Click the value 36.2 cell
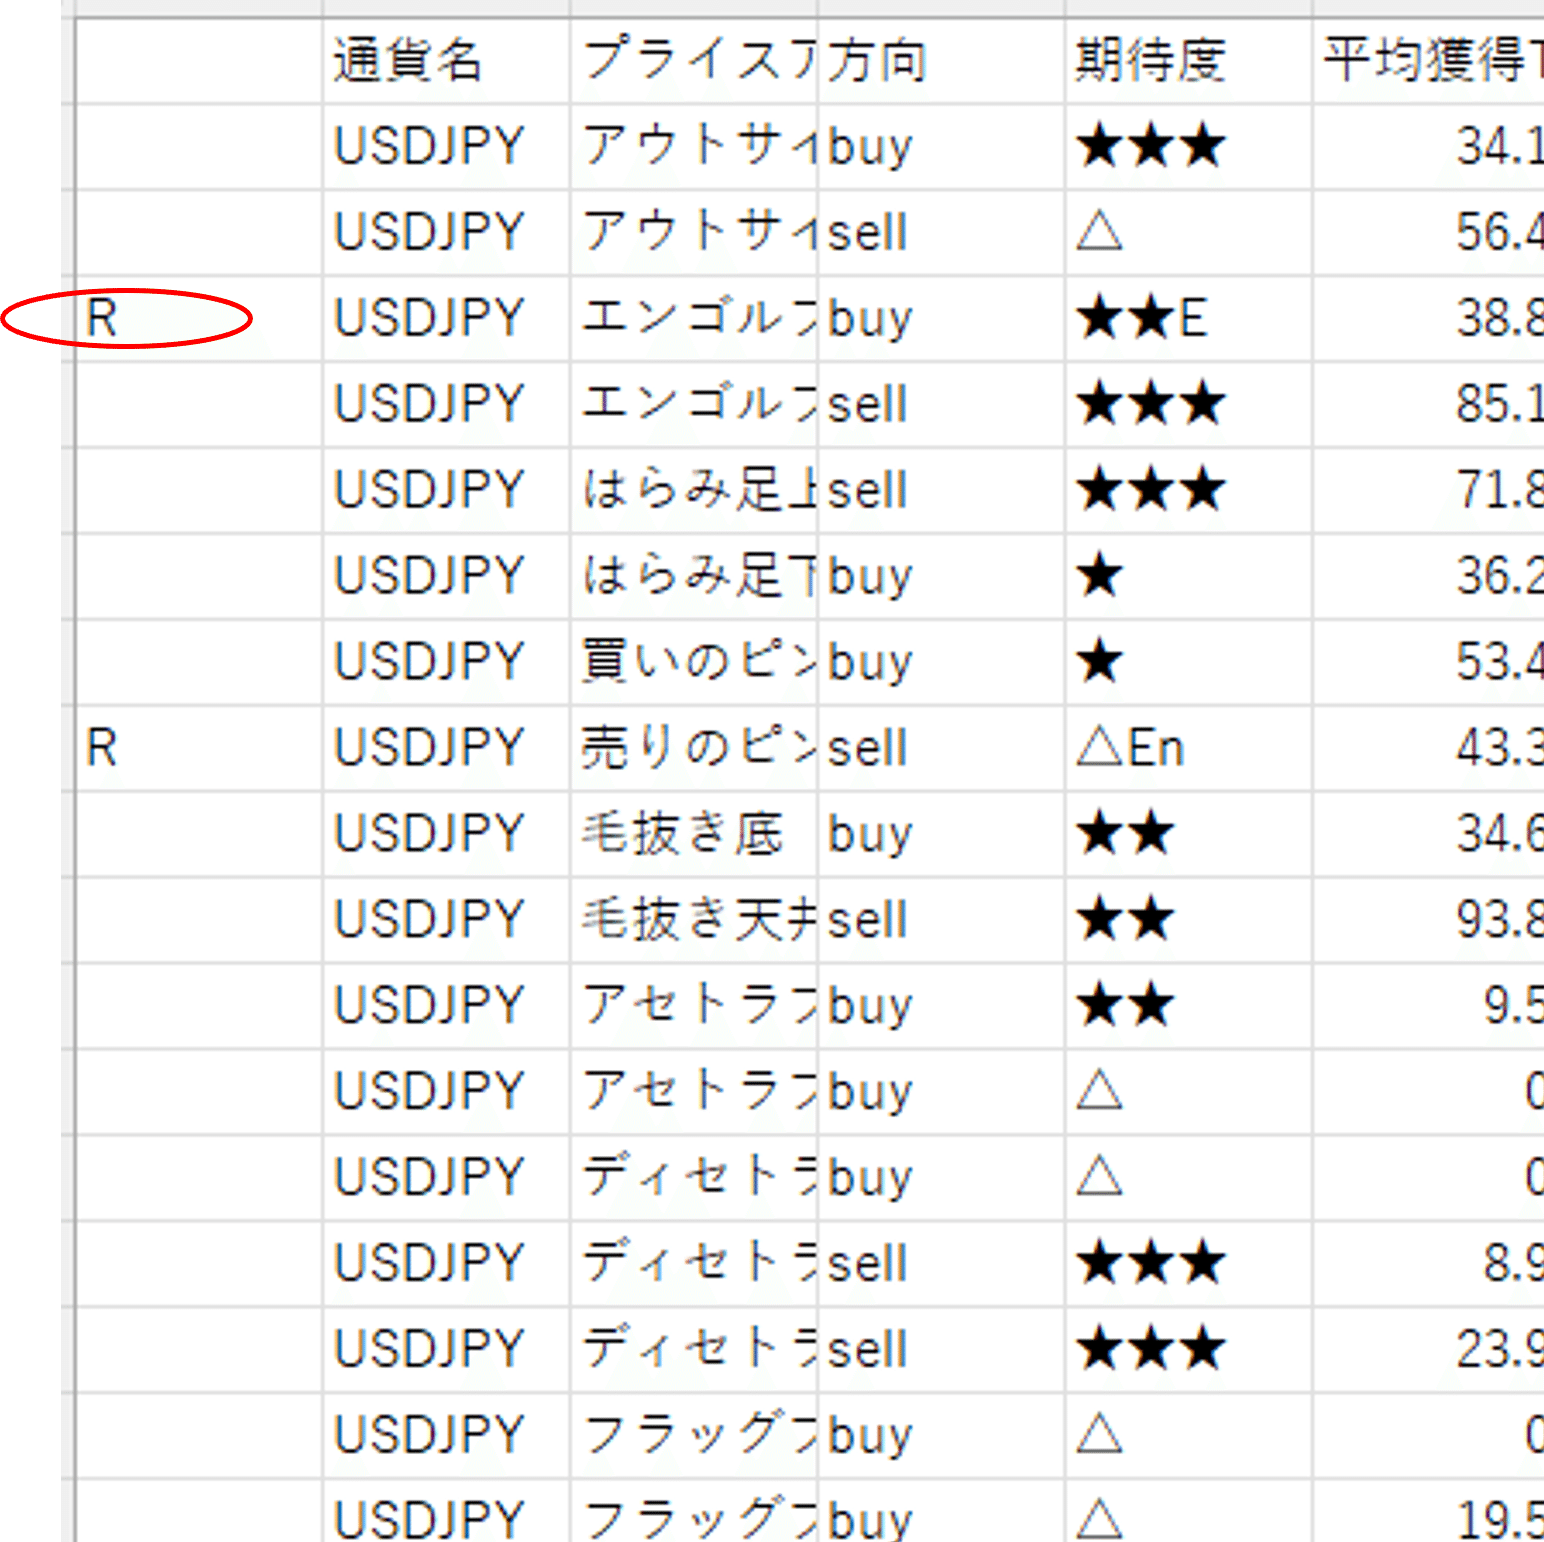The image size is (1544, 1542). [x=1429, y=576]
